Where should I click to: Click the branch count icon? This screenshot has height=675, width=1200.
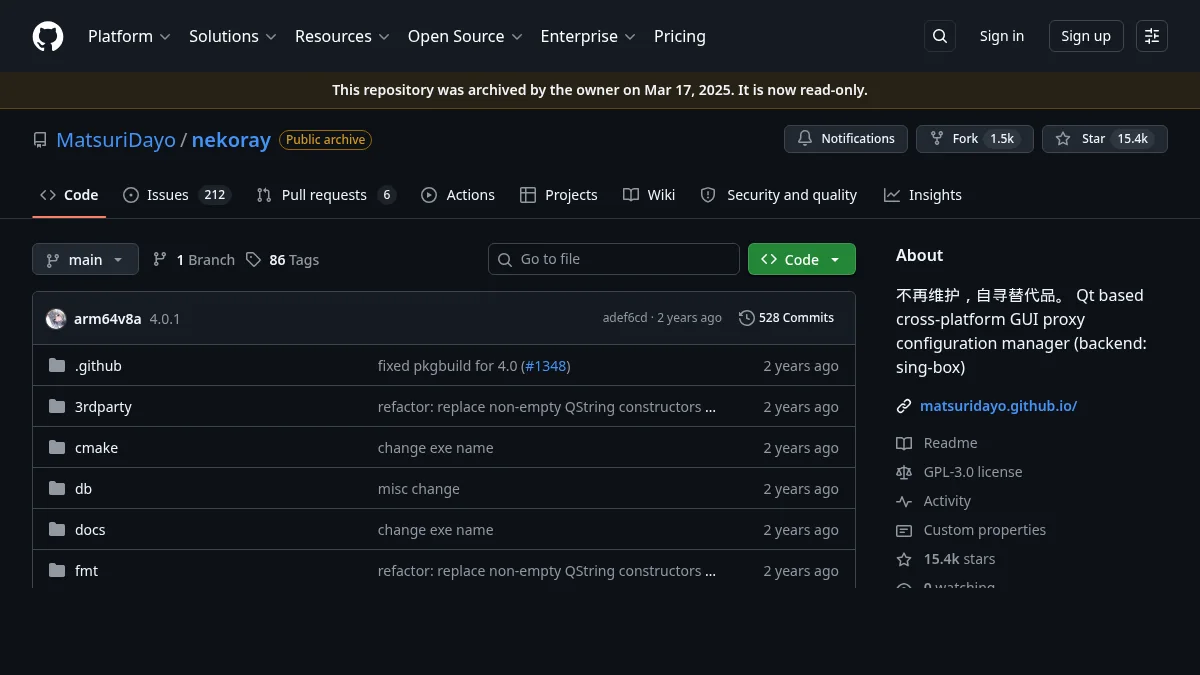[x=160, y=260]
